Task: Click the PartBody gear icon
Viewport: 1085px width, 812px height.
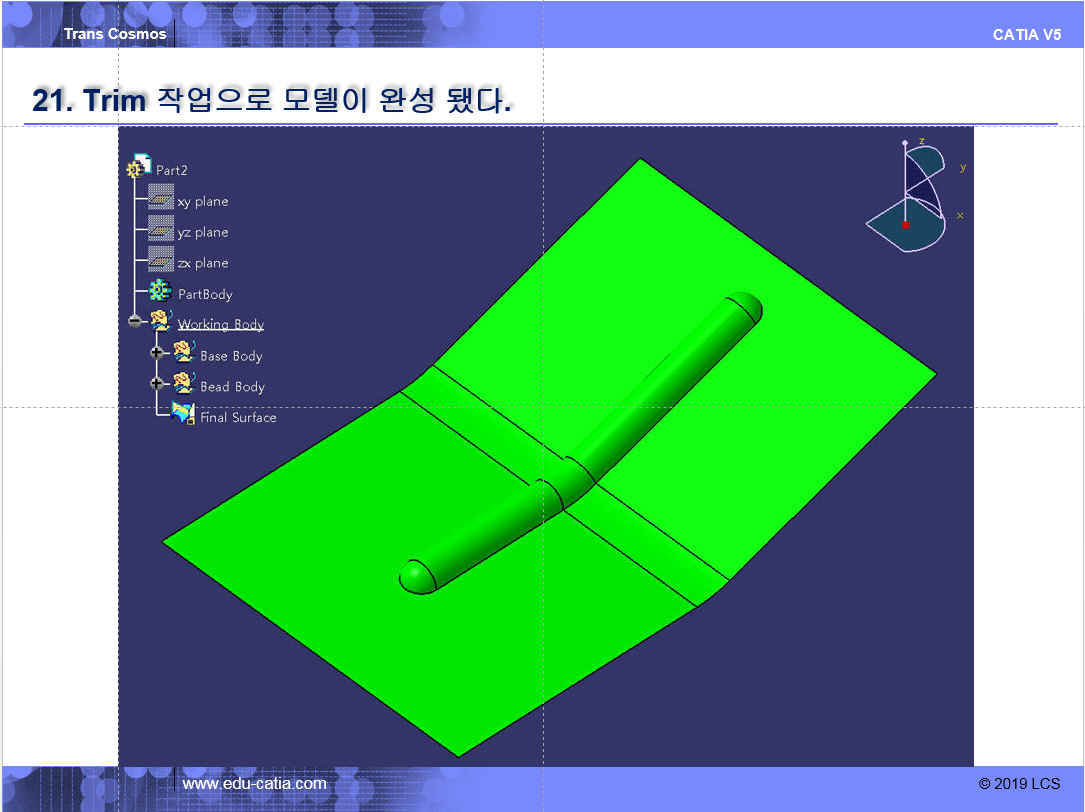Action: [160, 292]
